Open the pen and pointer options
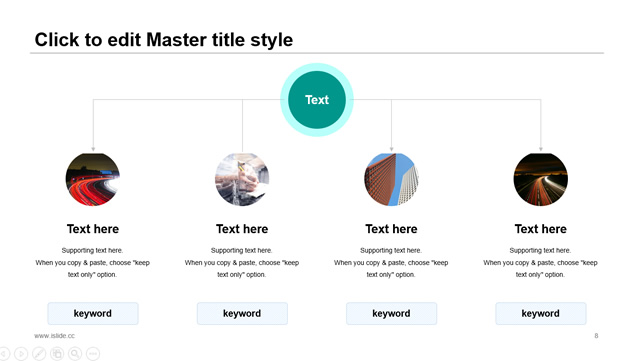The image size is (635, 361). click(39, 353)
